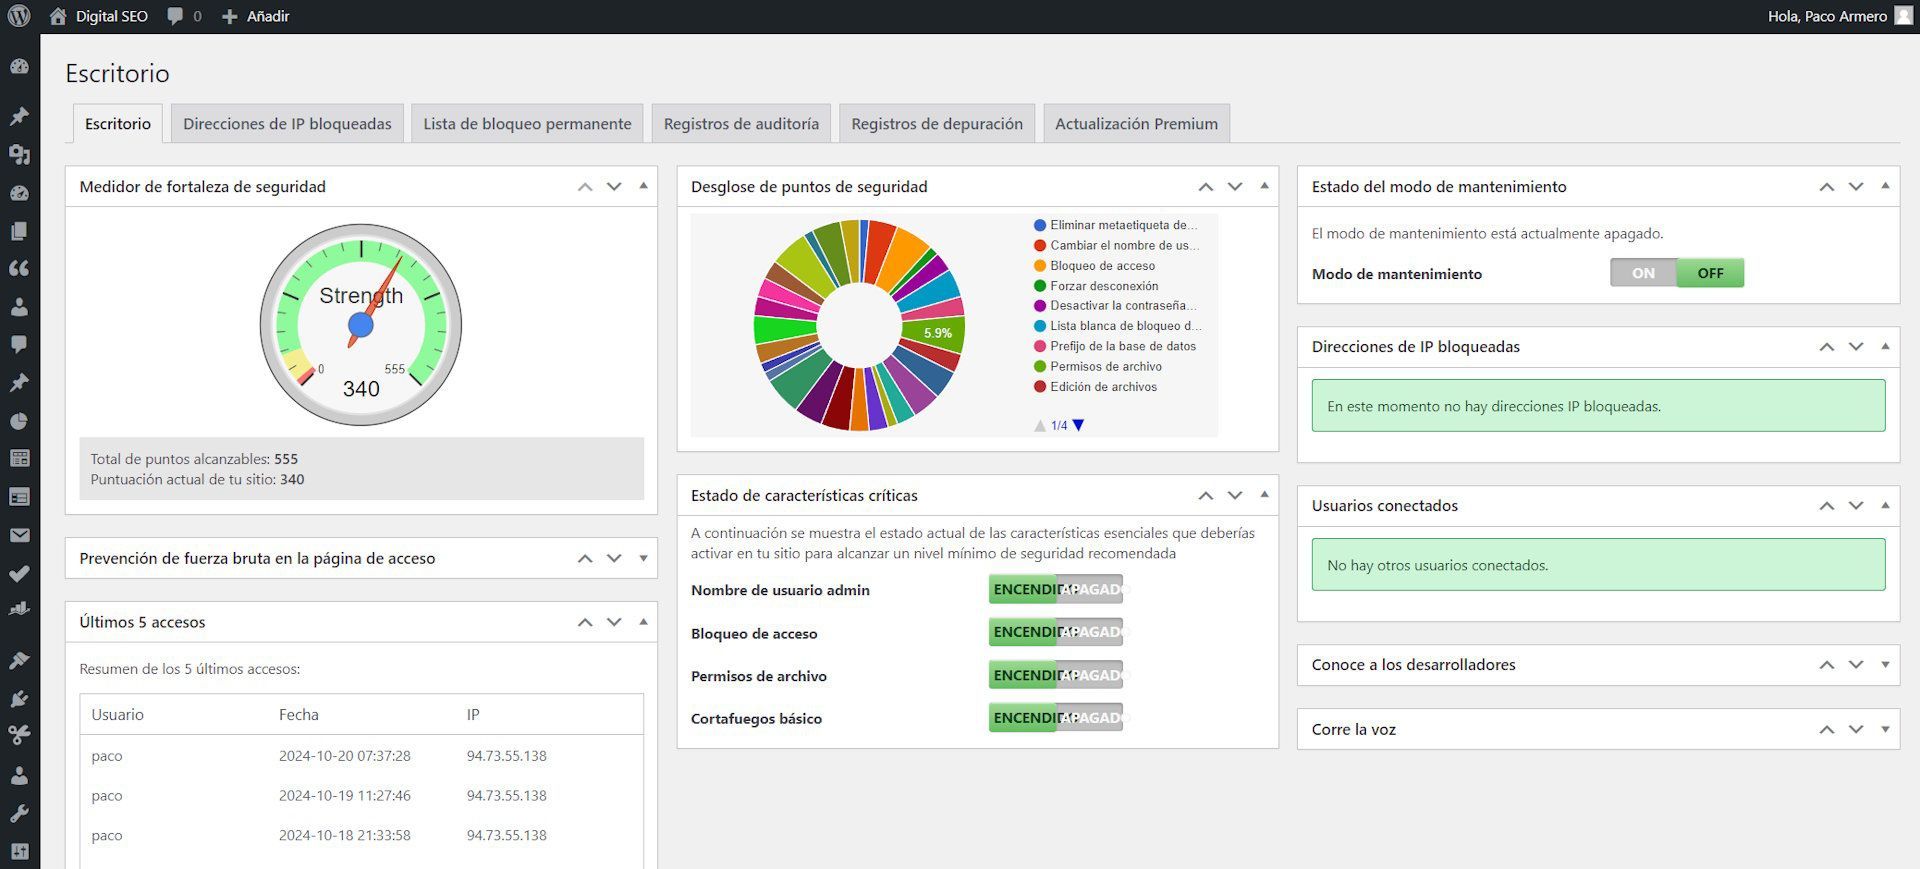Toggle Bloqueo de acceso switch
Viewport: 1920px width, 869px height.
[1056, 632]
